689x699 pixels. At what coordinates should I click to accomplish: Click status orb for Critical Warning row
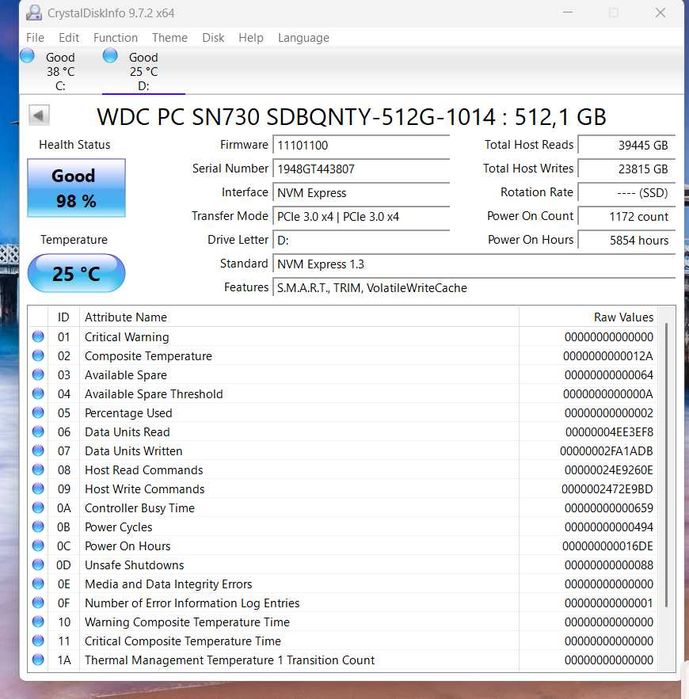tap(38, 337)
